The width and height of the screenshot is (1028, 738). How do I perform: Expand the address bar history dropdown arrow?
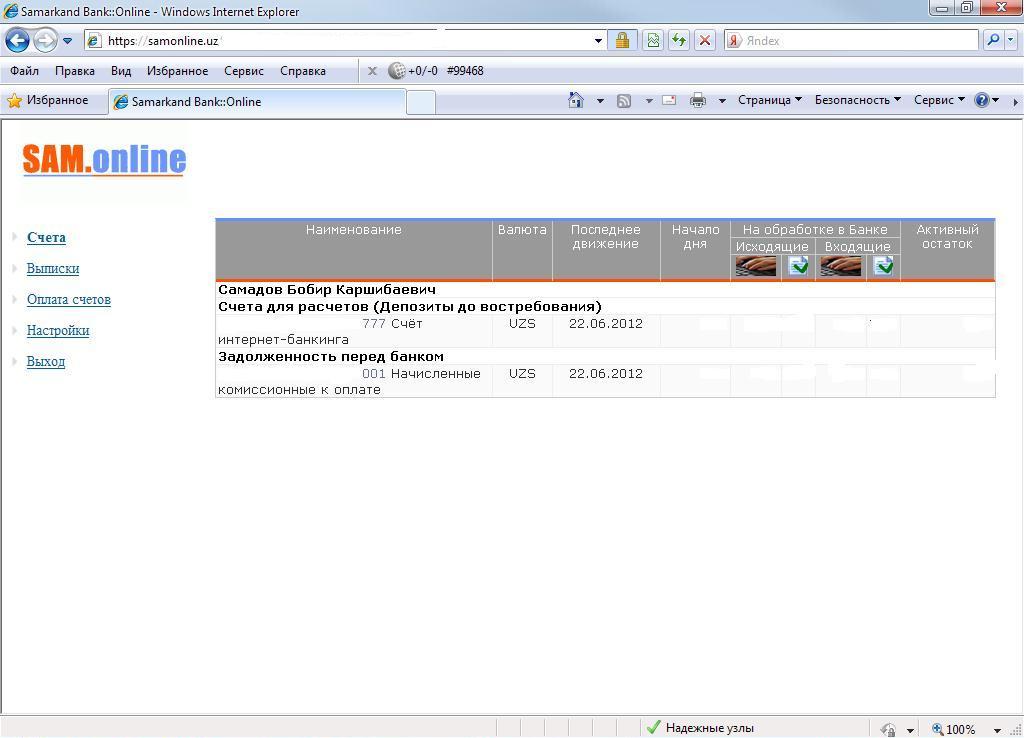tap(598, 41)
